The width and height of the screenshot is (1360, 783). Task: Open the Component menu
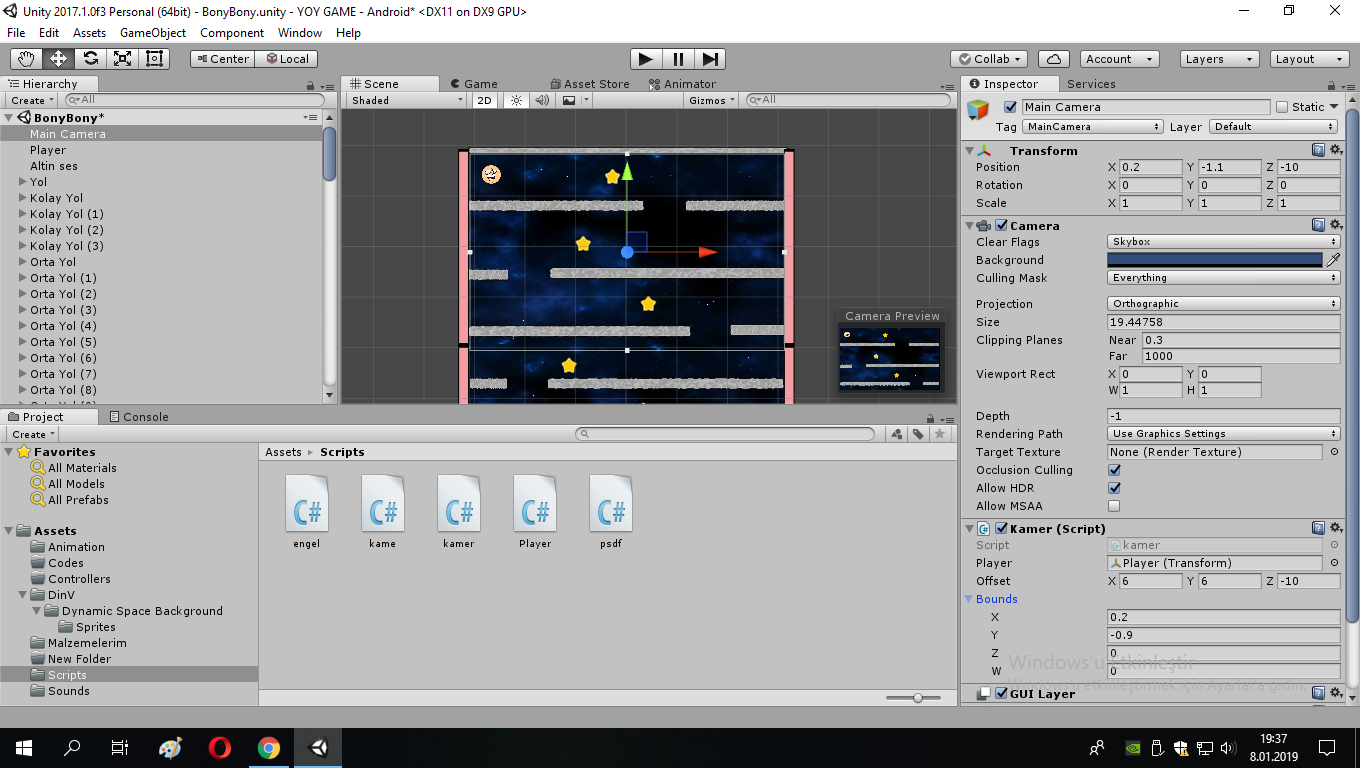click(x=232, y=33)
